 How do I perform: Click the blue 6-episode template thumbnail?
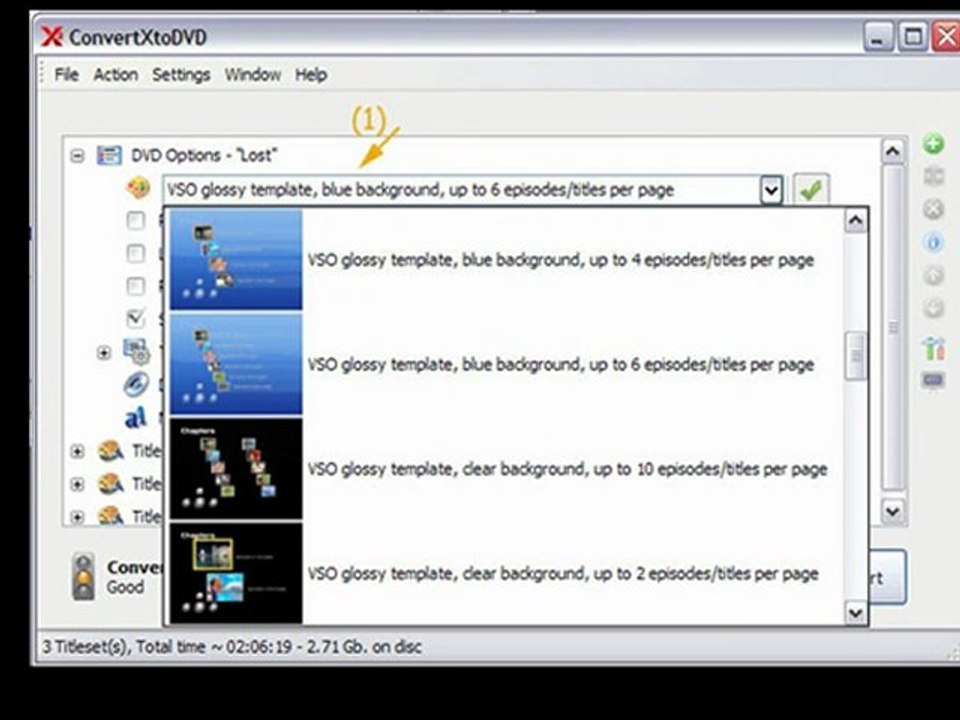coord(236,364)
